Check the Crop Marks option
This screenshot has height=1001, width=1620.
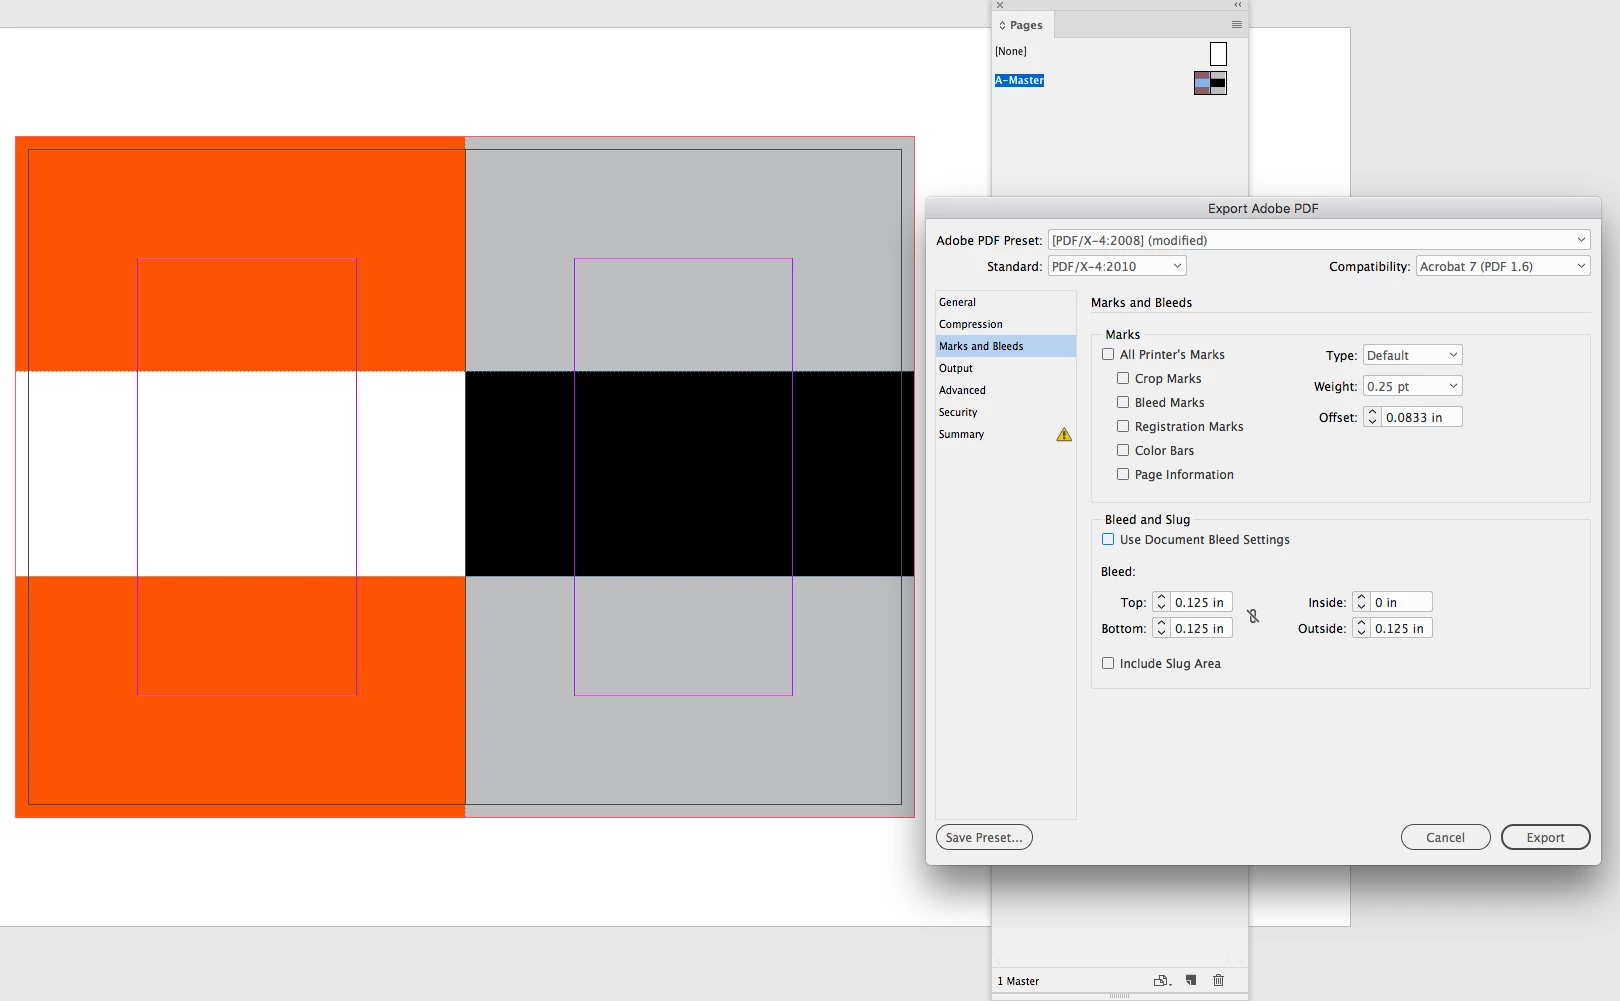tap(1123, 378)
